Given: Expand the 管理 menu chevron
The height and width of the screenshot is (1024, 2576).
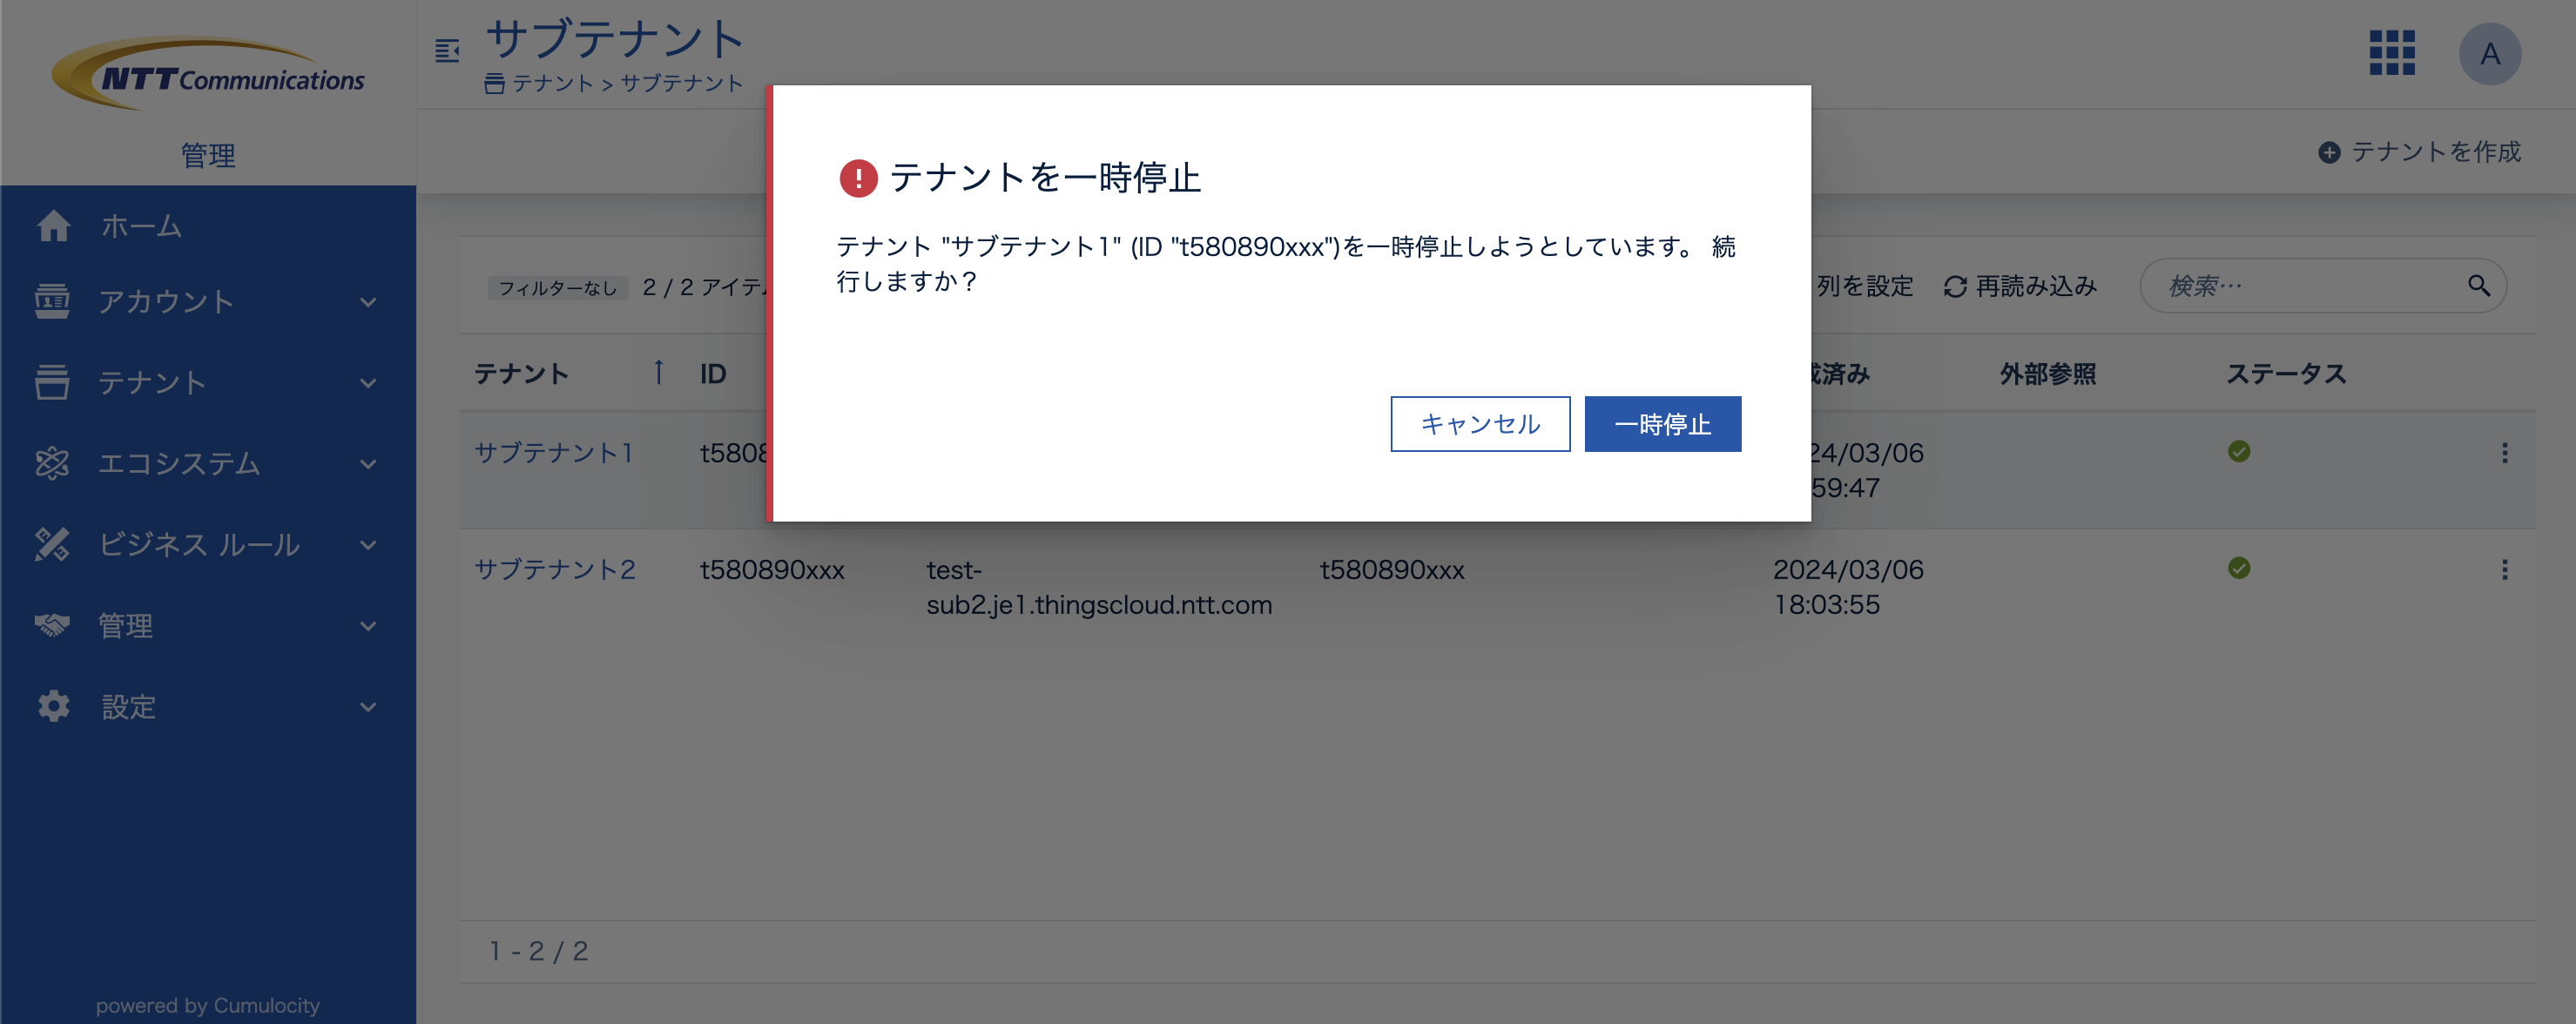Looking at the screenshot, I should [x=368, y=626].
